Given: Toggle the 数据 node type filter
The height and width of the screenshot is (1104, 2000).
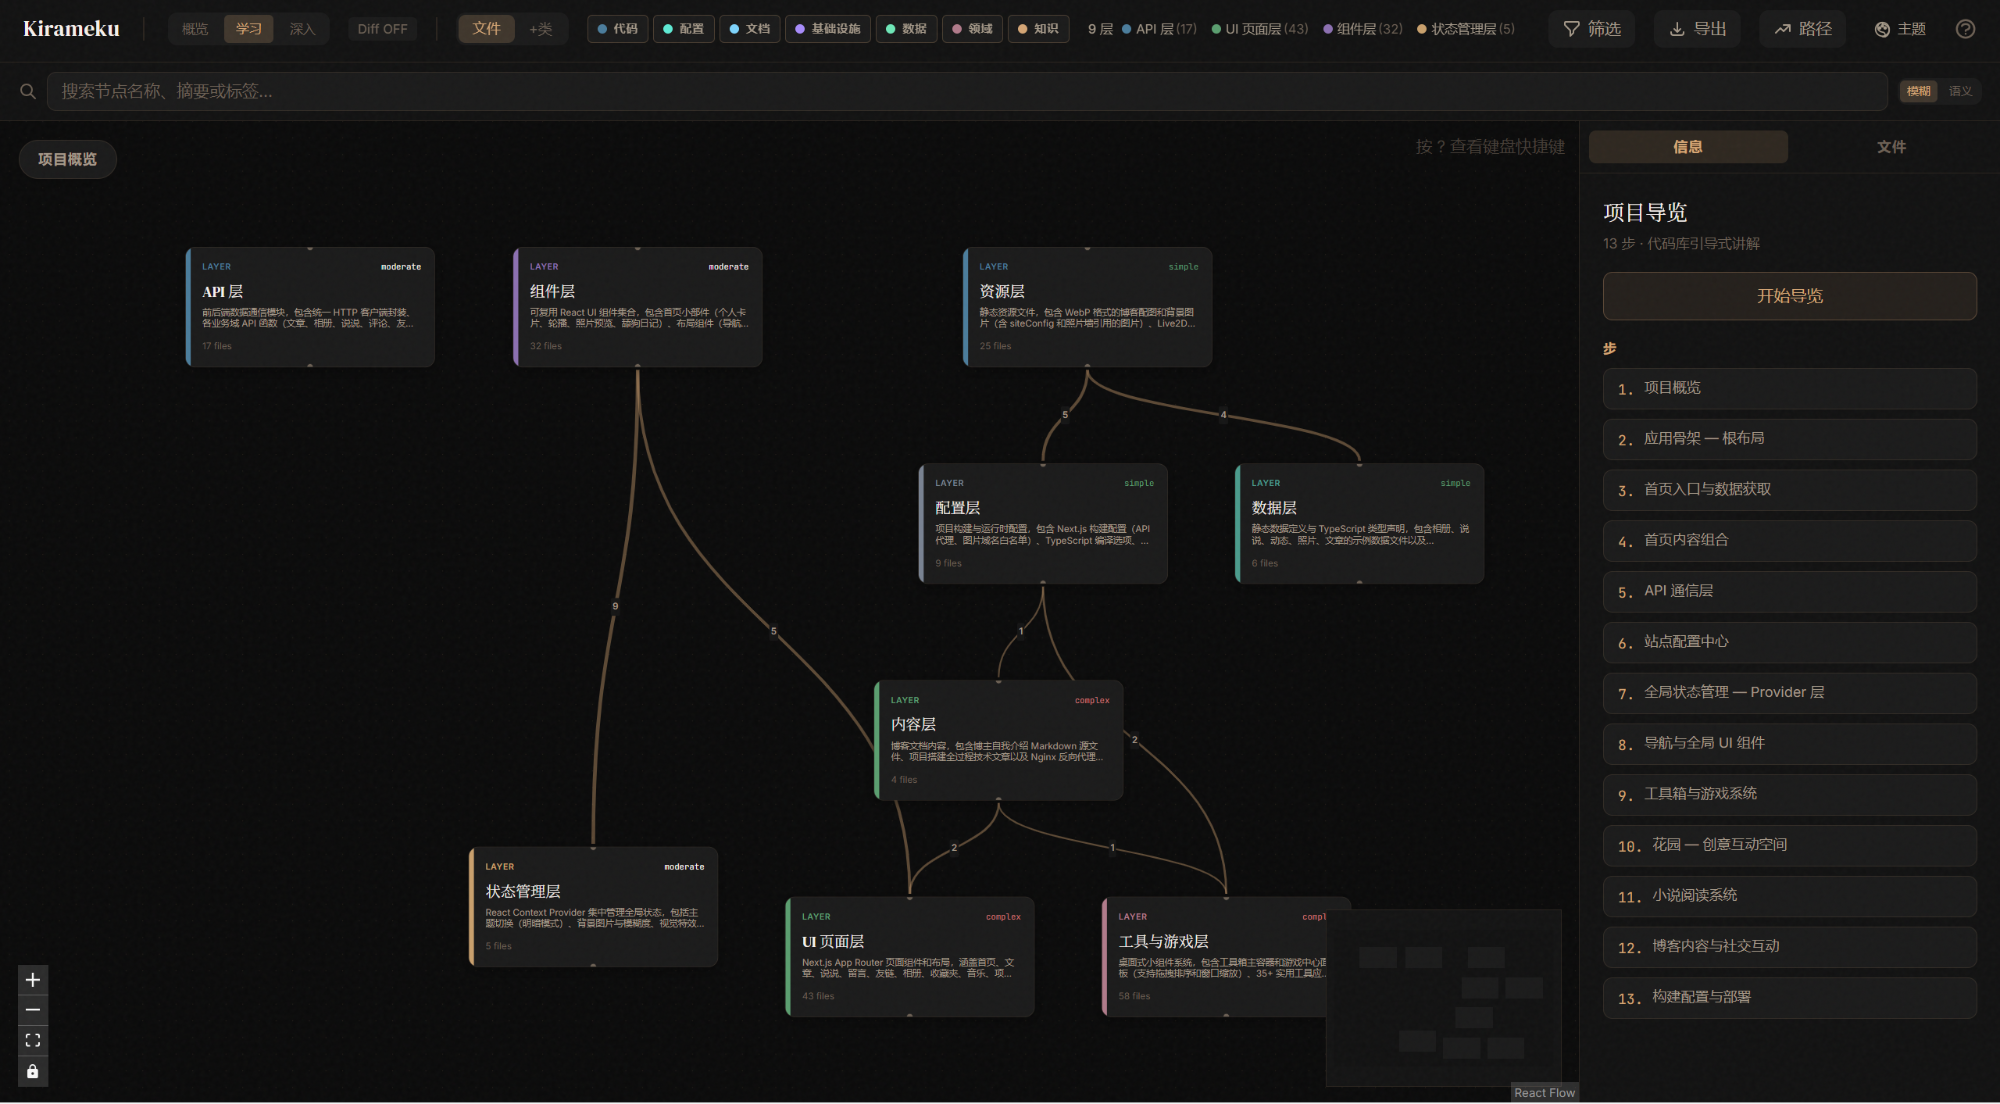Looking at the screenshot, I should tap(906, 29).
